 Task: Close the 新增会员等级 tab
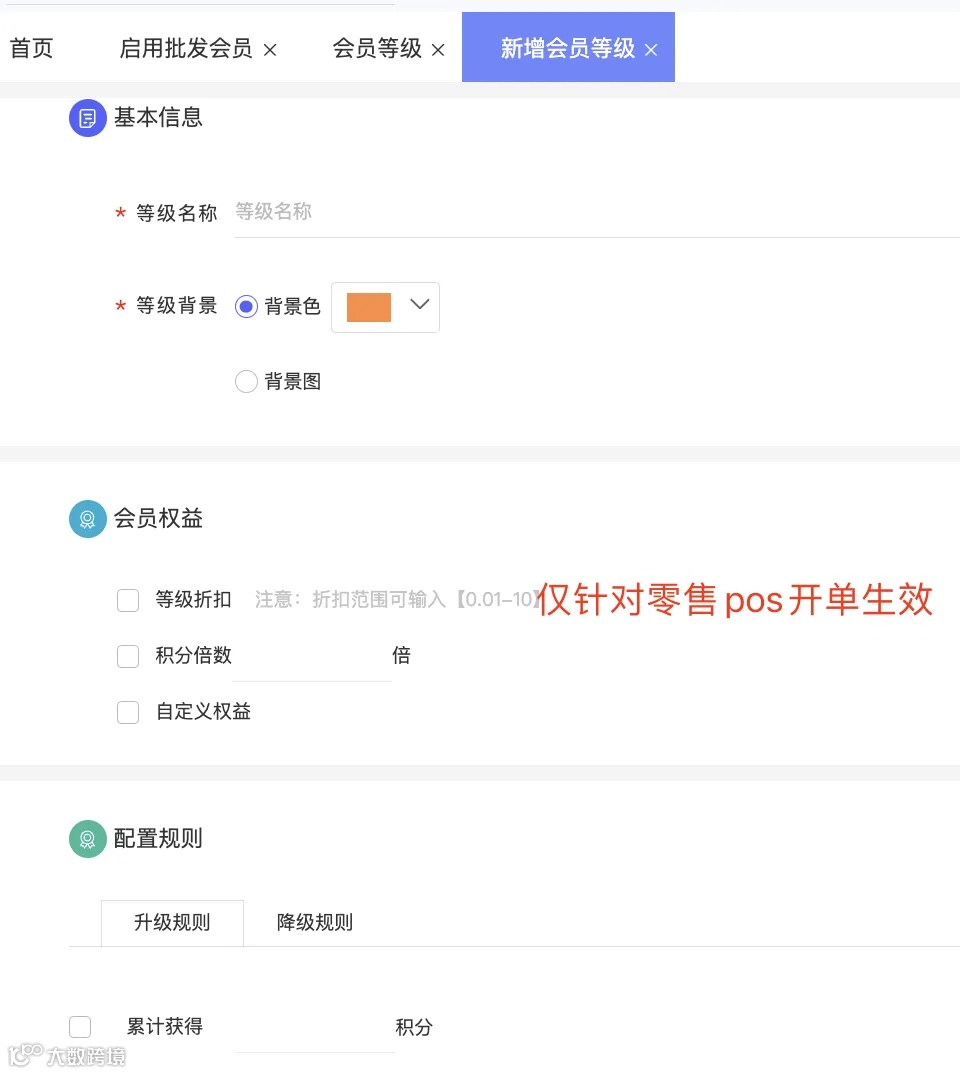tap(651, 49)
